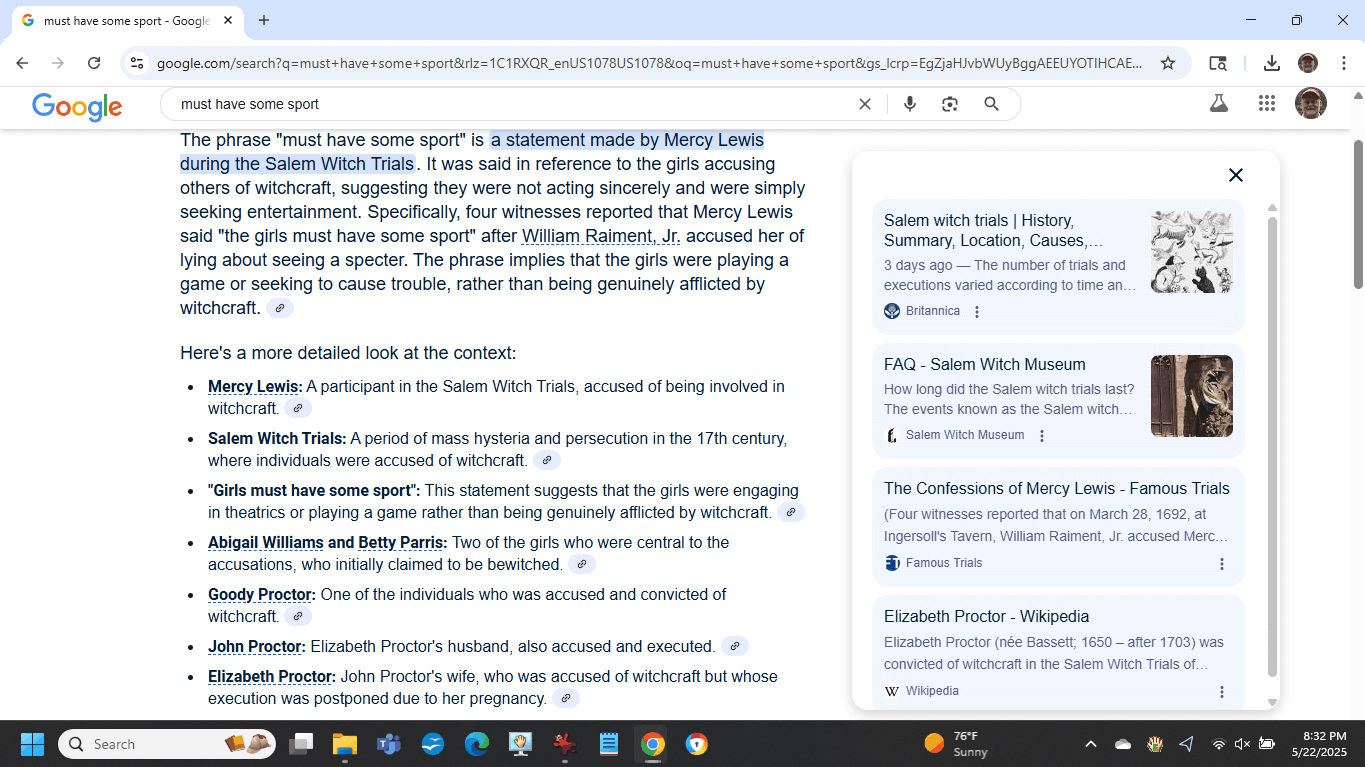
Task: Open clock and date 8:32 PM
Action: (1319, 744)
